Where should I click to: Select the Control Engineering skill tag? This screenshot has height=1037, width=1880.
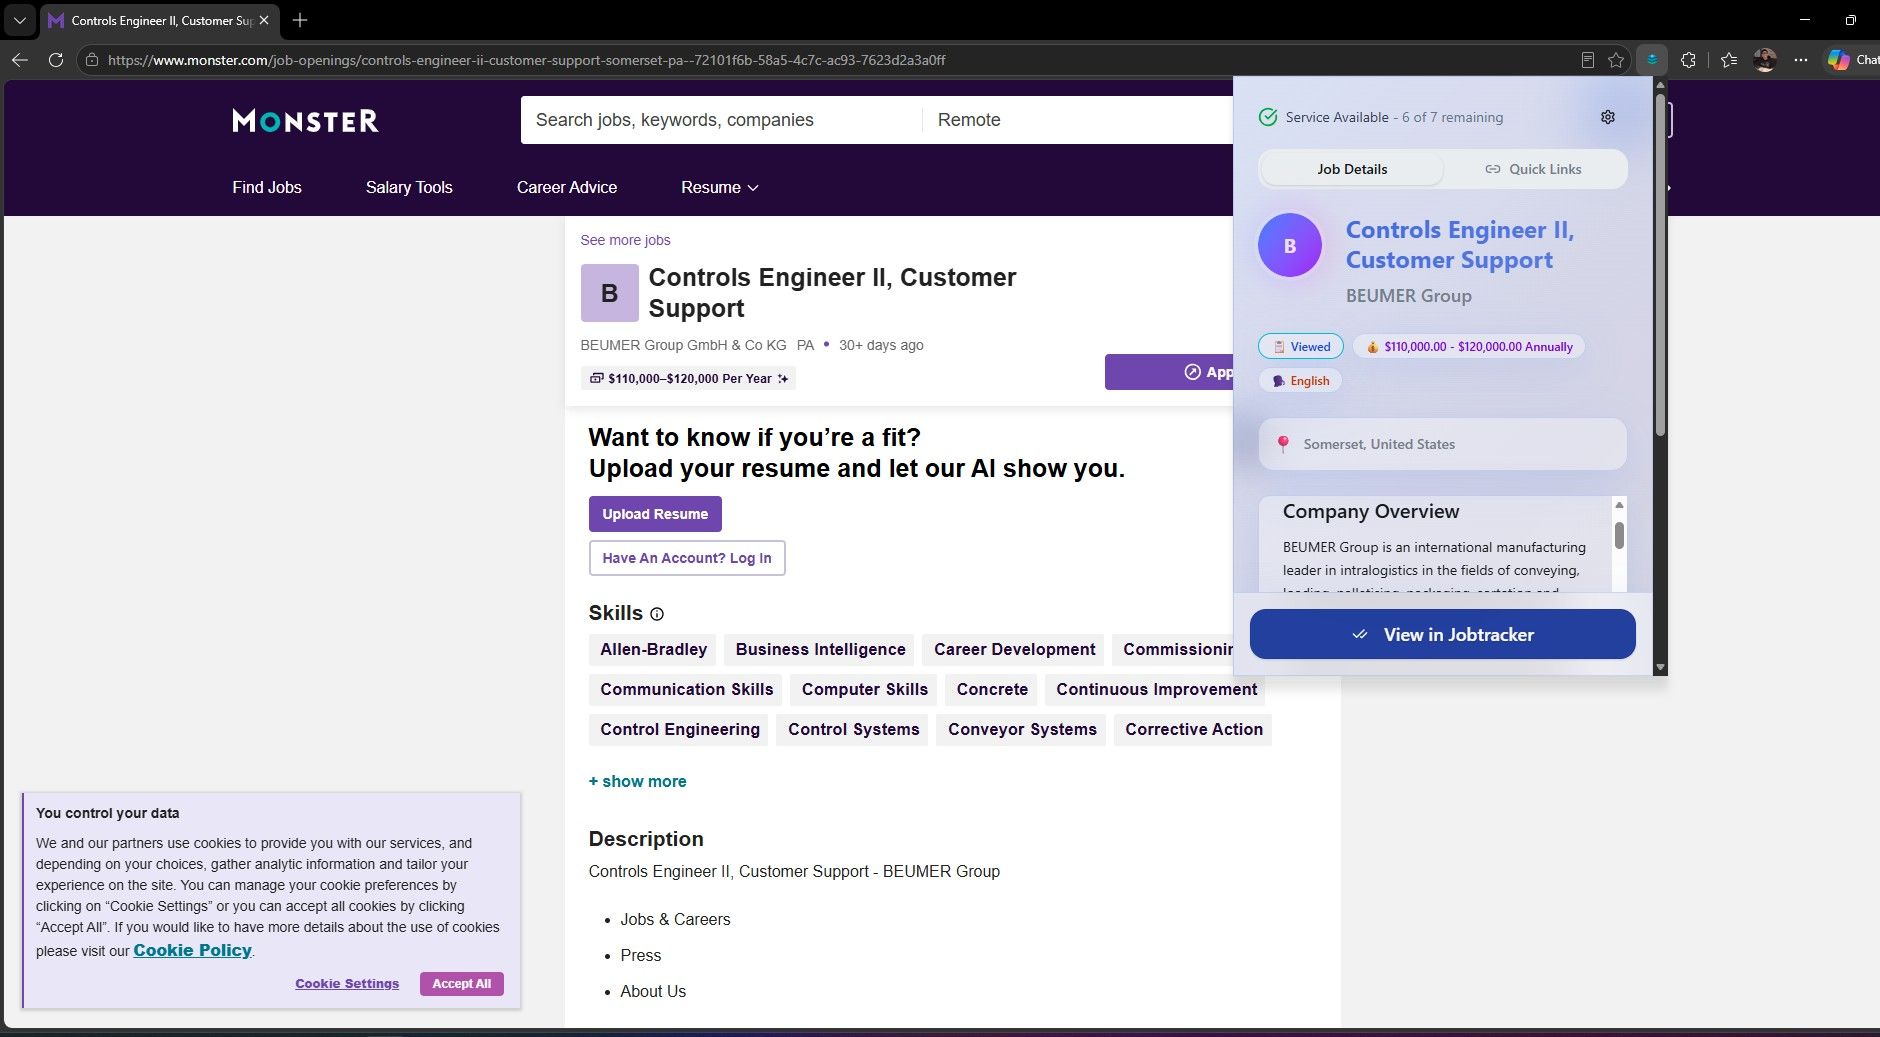679,729
